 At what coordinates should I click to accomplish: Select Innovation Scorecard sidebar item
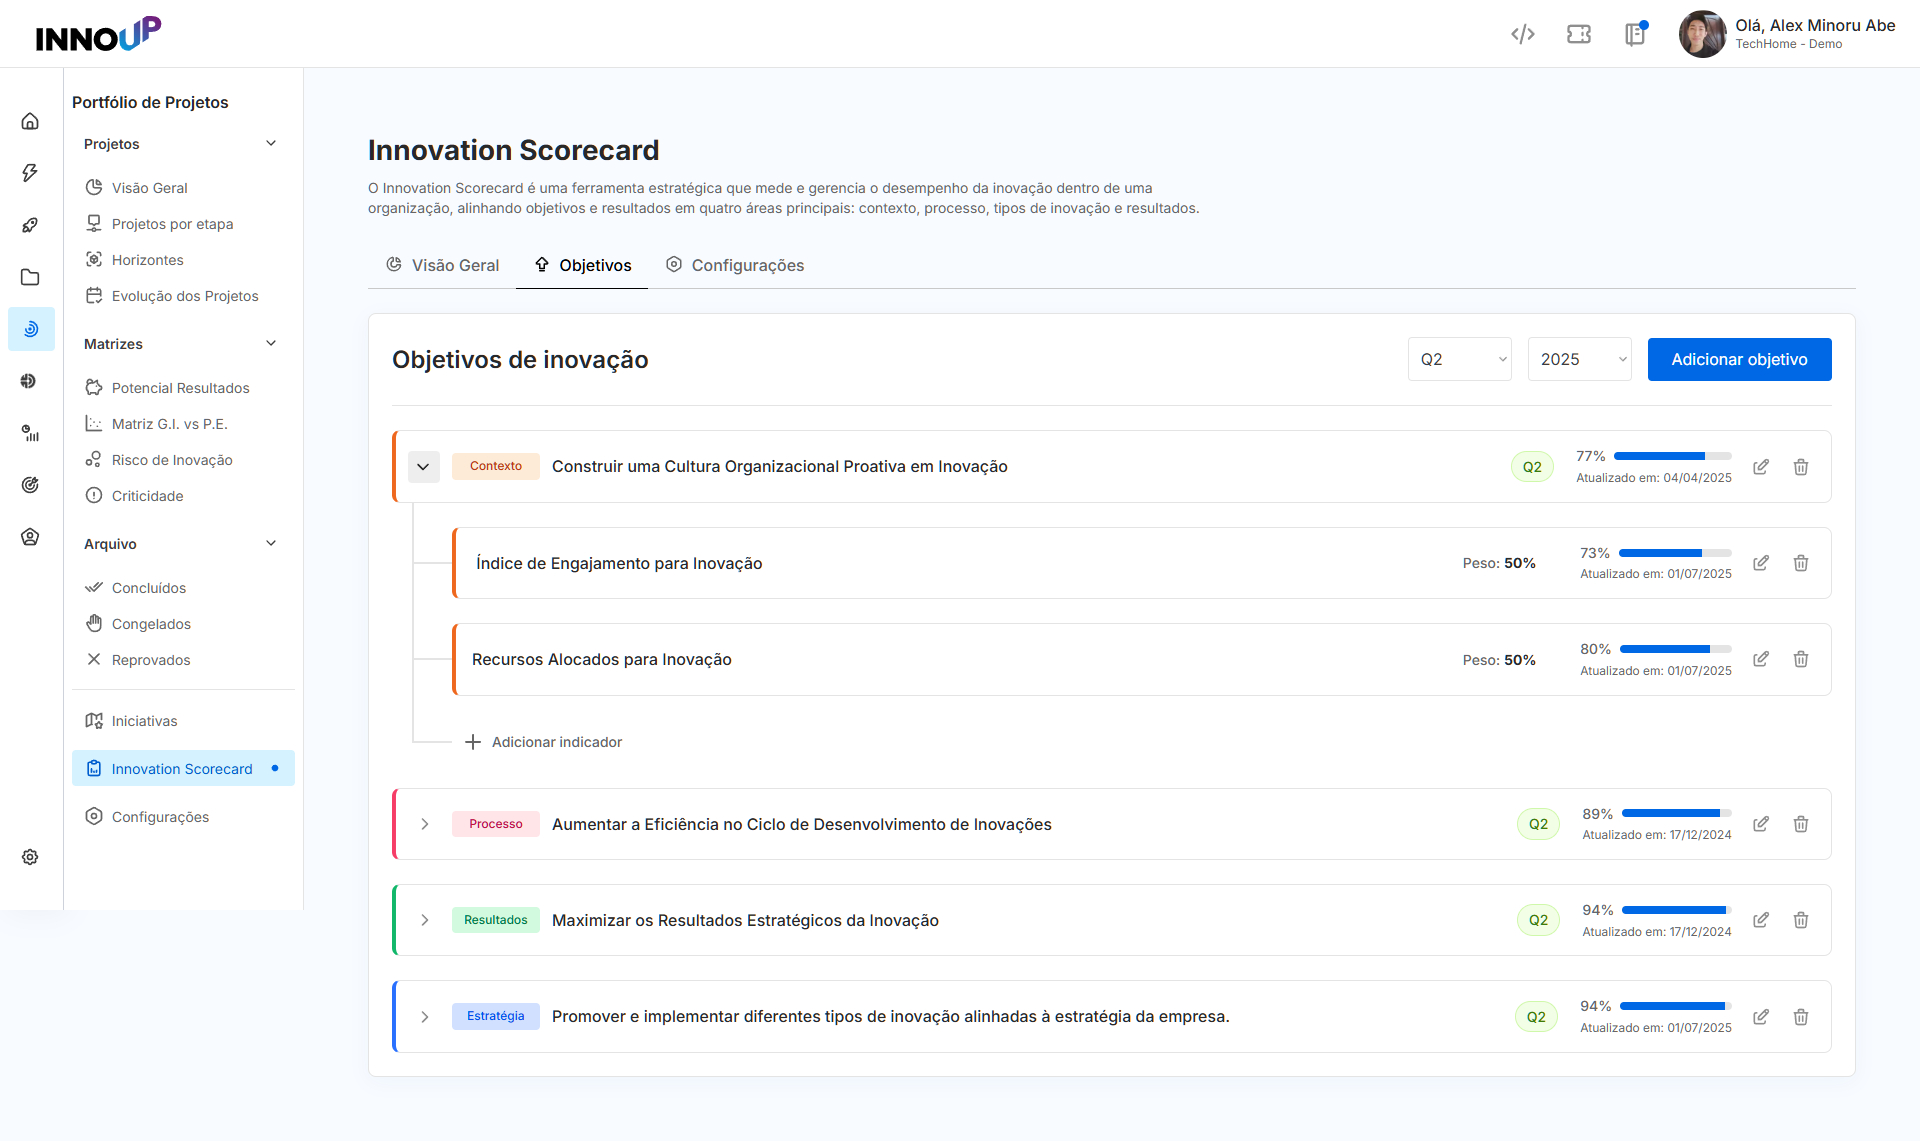coord(183,768)
